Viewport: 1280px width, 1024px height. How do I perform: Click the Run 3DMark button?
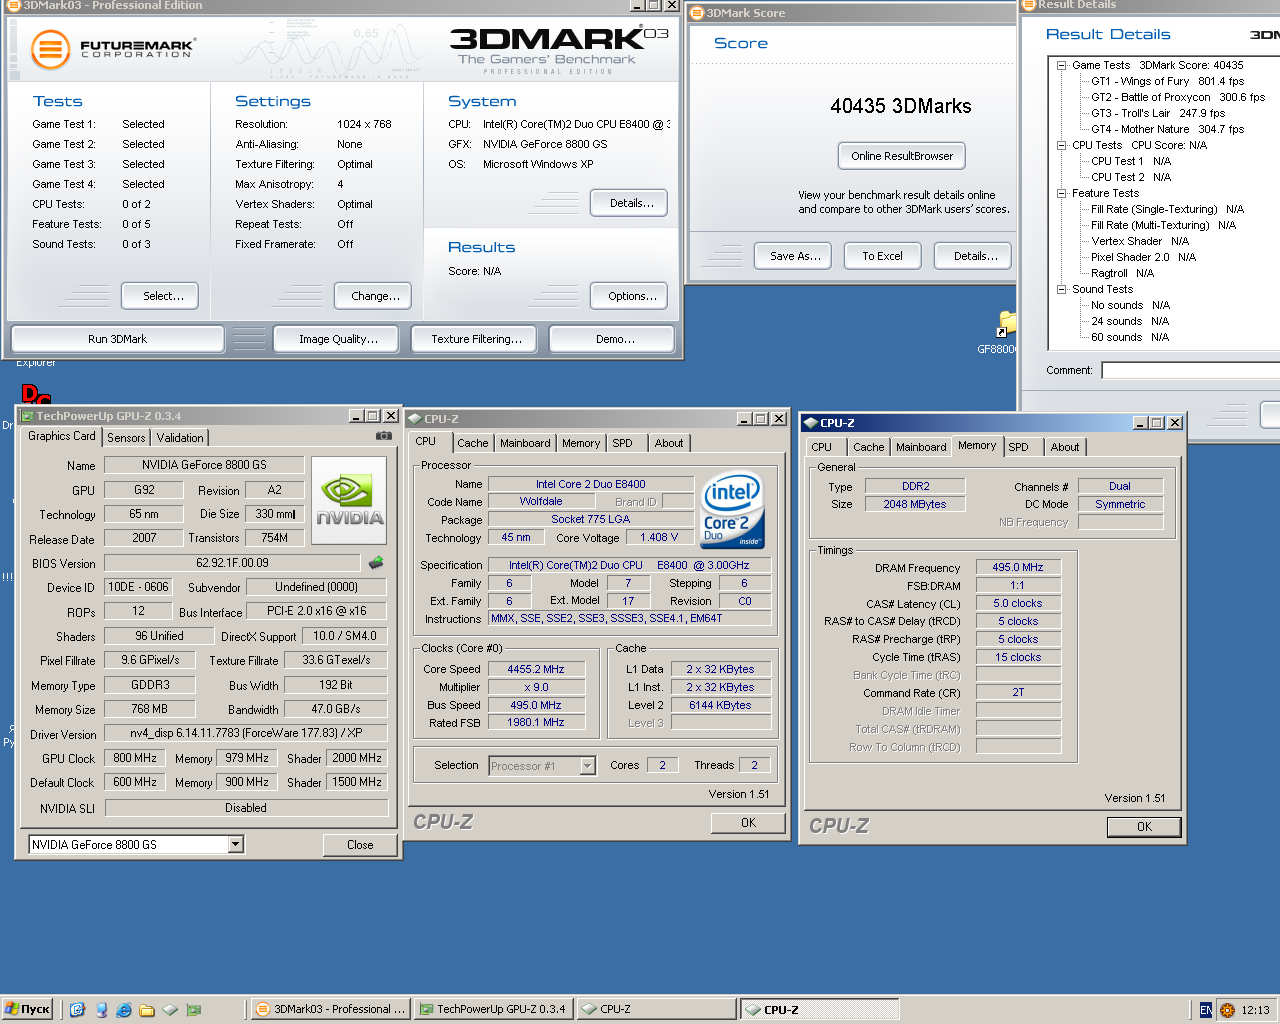[117, 339]
